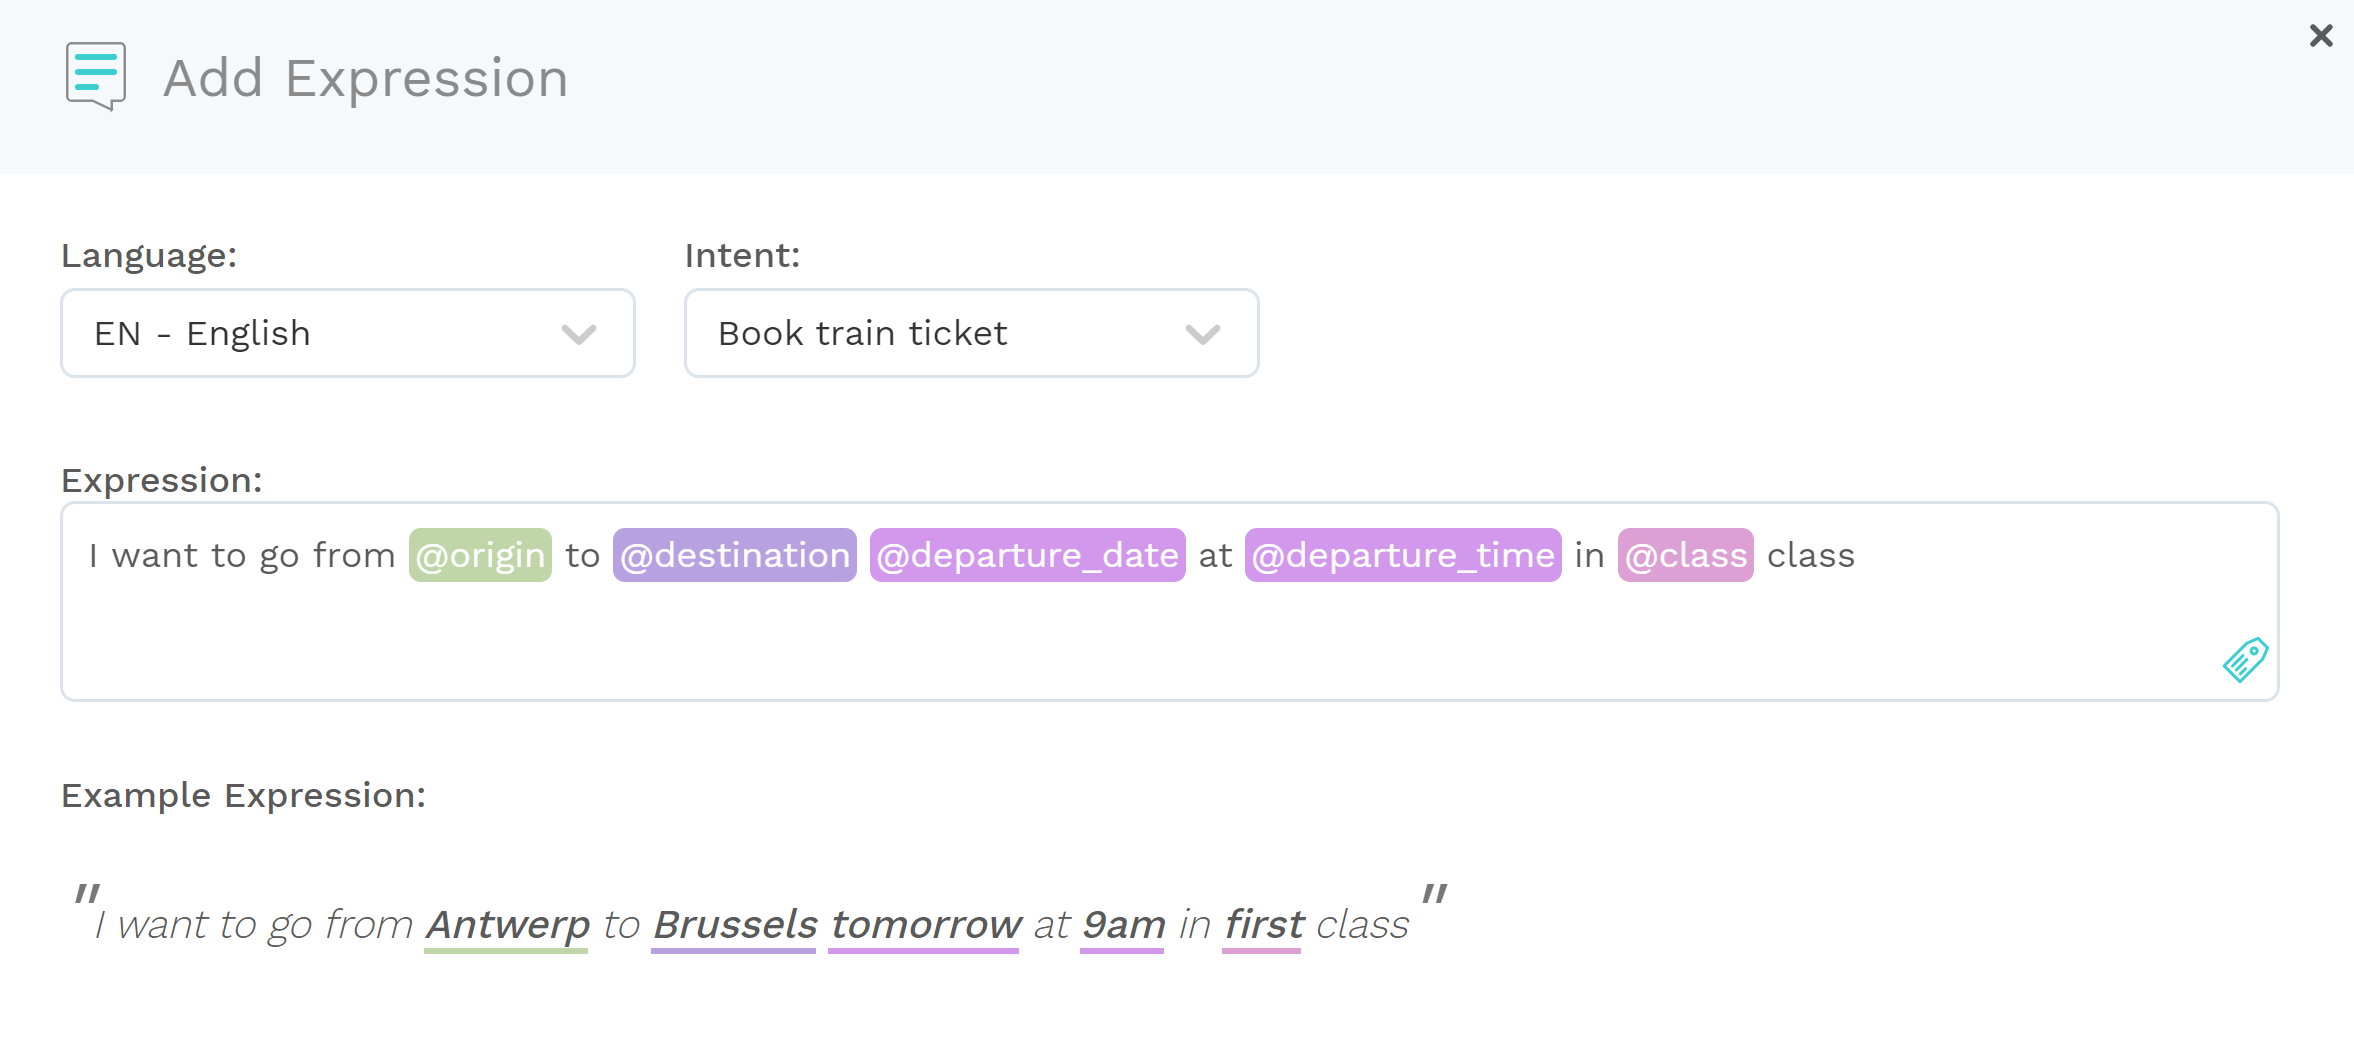The height and width of the screenshot is (1040, 2354).
Task: Close the Add Expression dialog
Action: click(x=2321, y=36)
